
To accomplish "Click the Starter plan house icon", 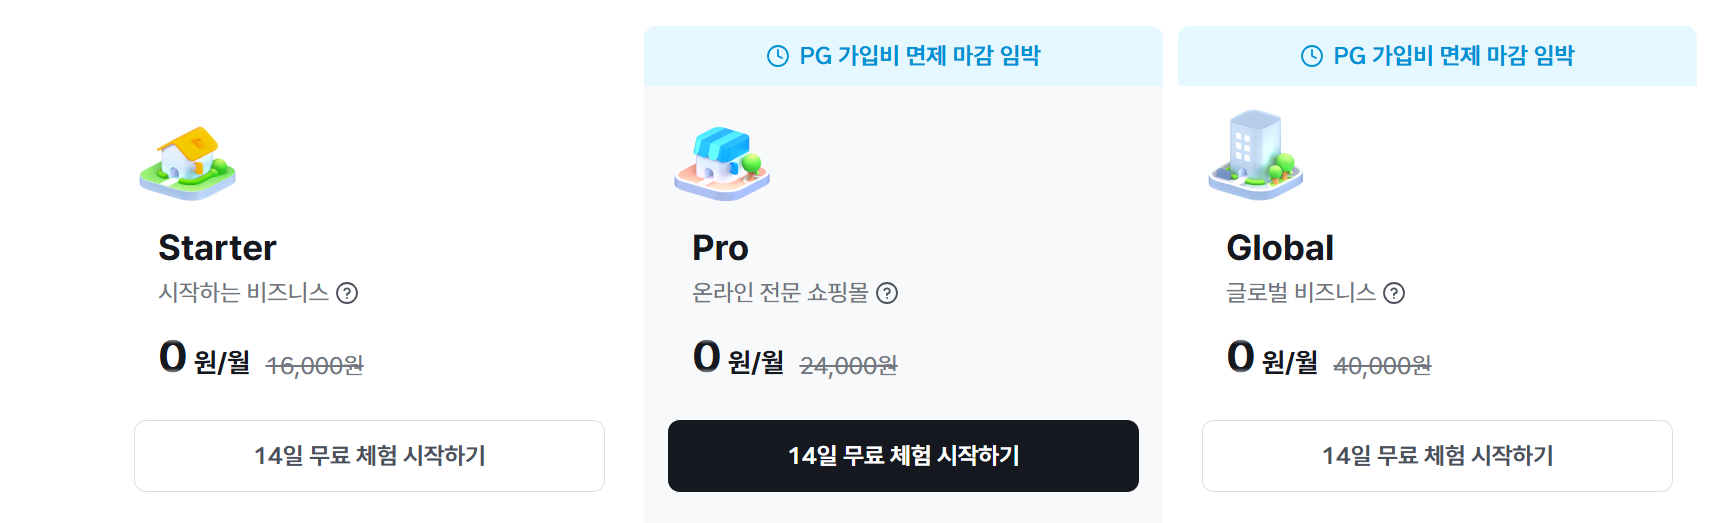I will point(188,162).
